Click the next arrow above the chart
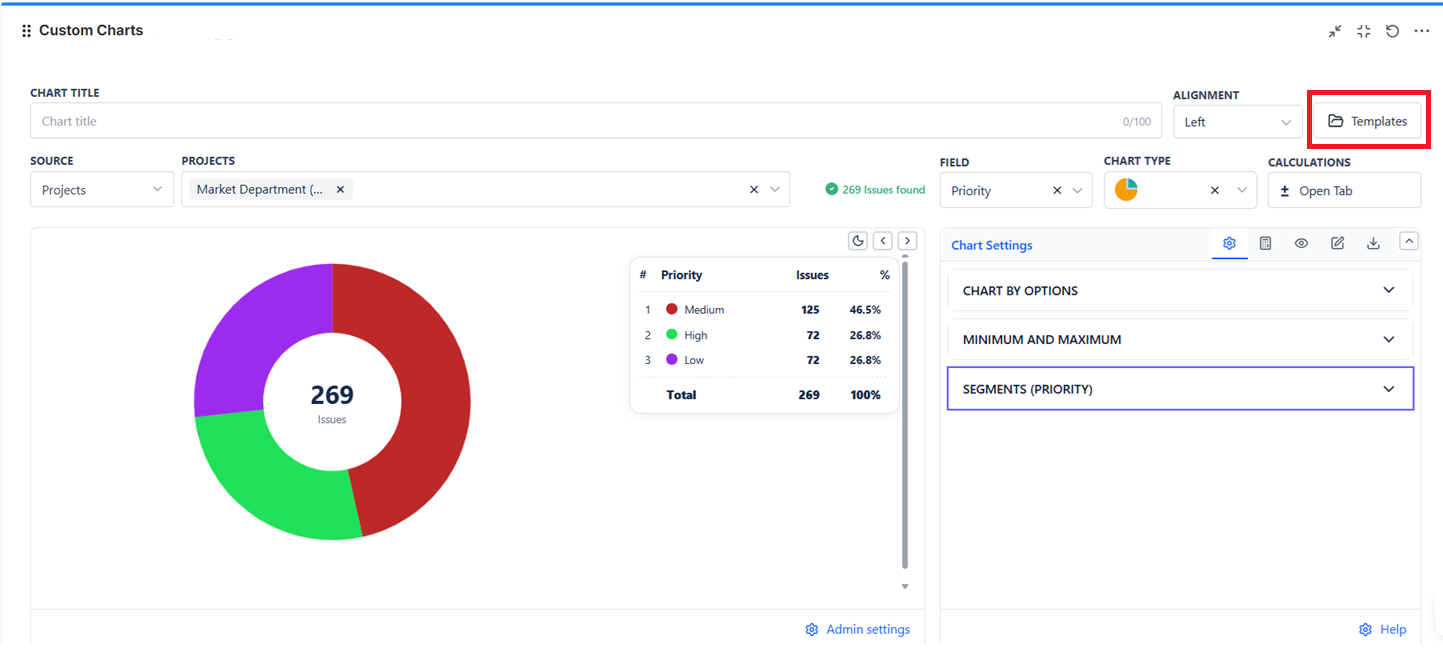The width and height of the screenshot is (1443, 658). pos(907,240)
